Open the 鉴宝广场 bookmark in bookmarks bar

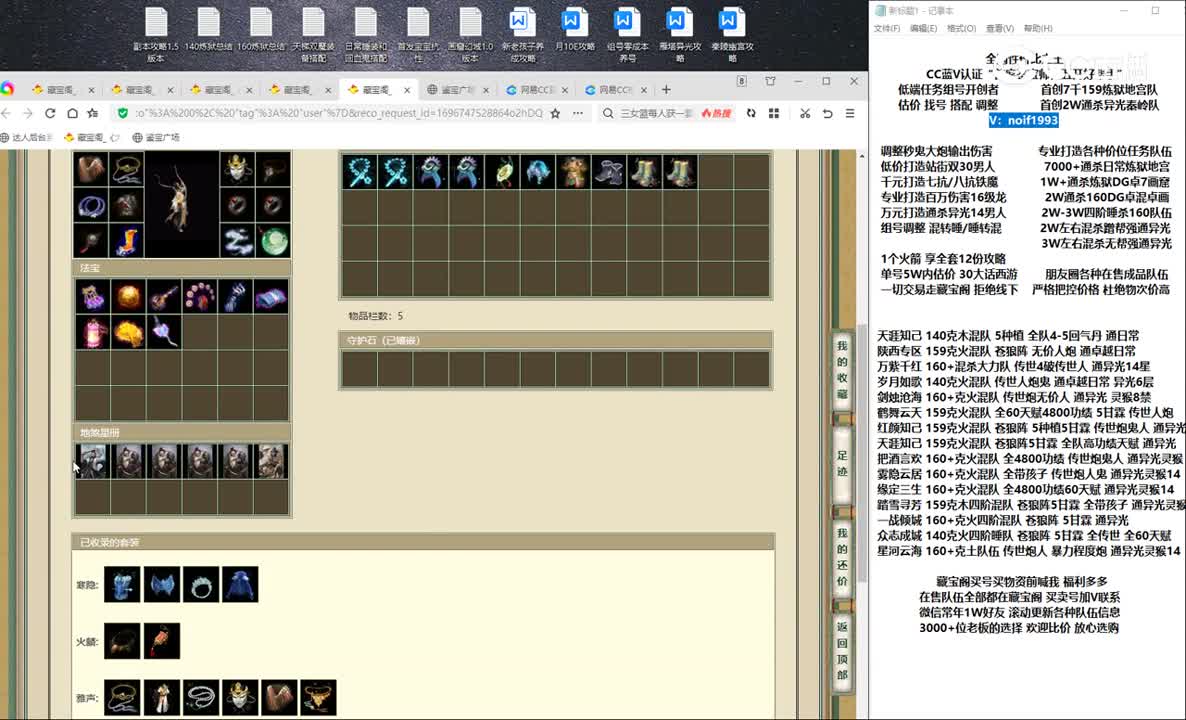[157, 138]
